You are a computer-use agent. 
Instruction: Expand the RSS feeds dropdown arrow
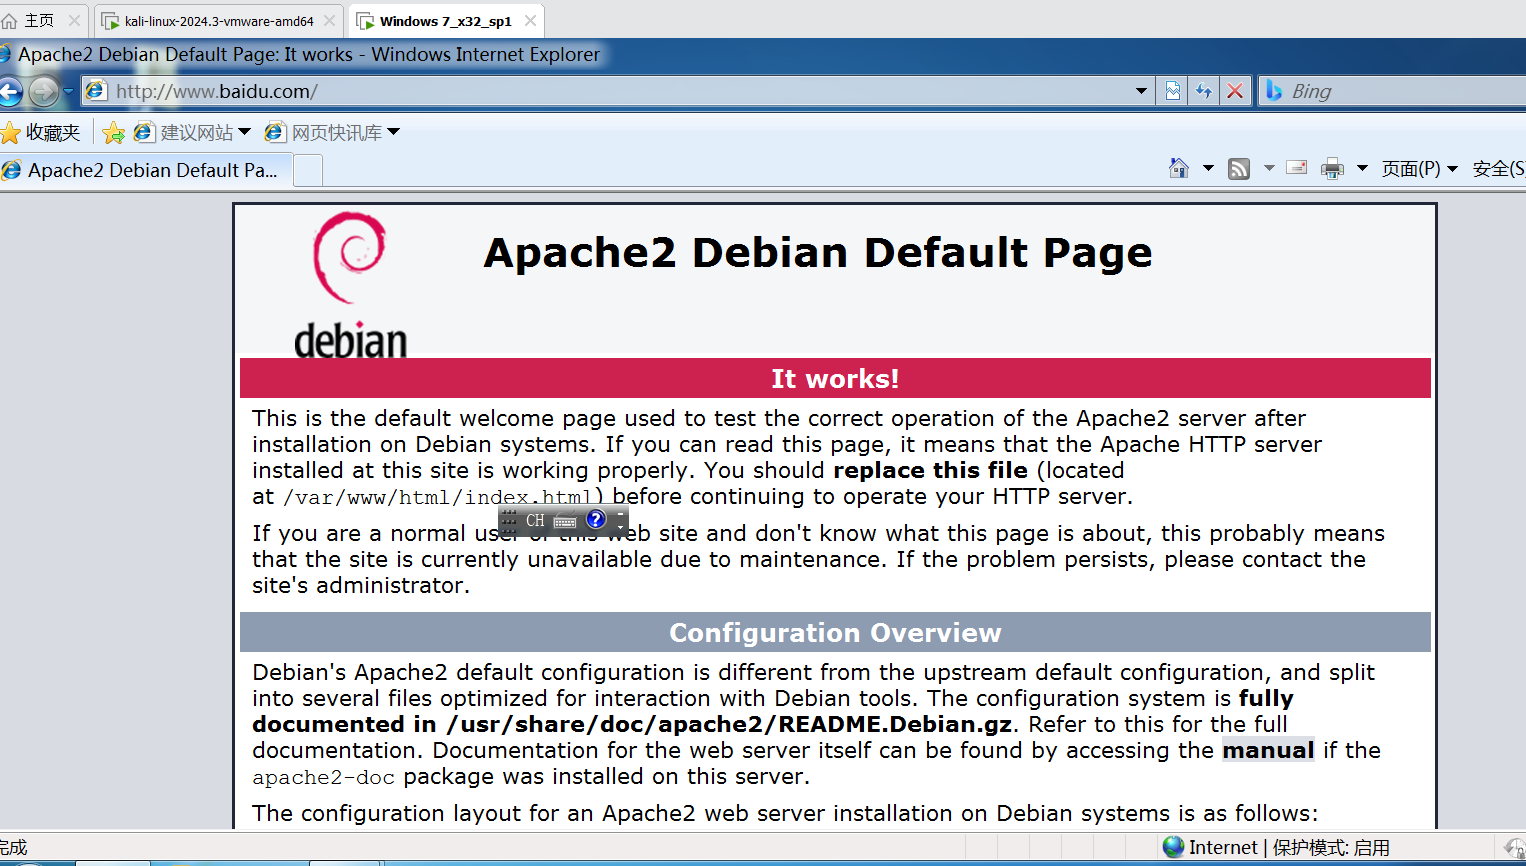(x=1269, y=168)
